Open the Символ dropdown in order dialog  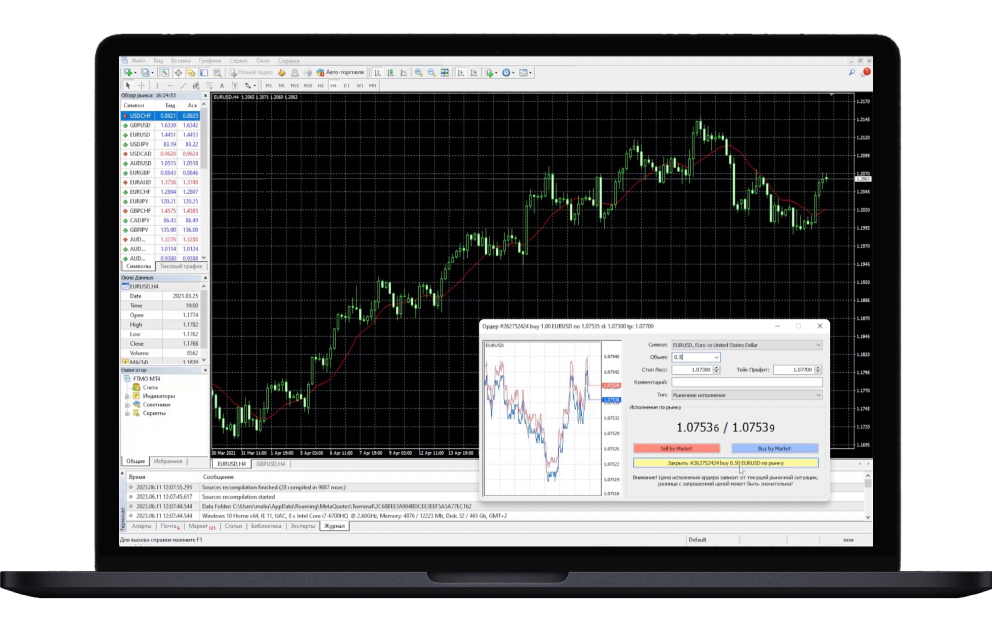coord(747,345)
